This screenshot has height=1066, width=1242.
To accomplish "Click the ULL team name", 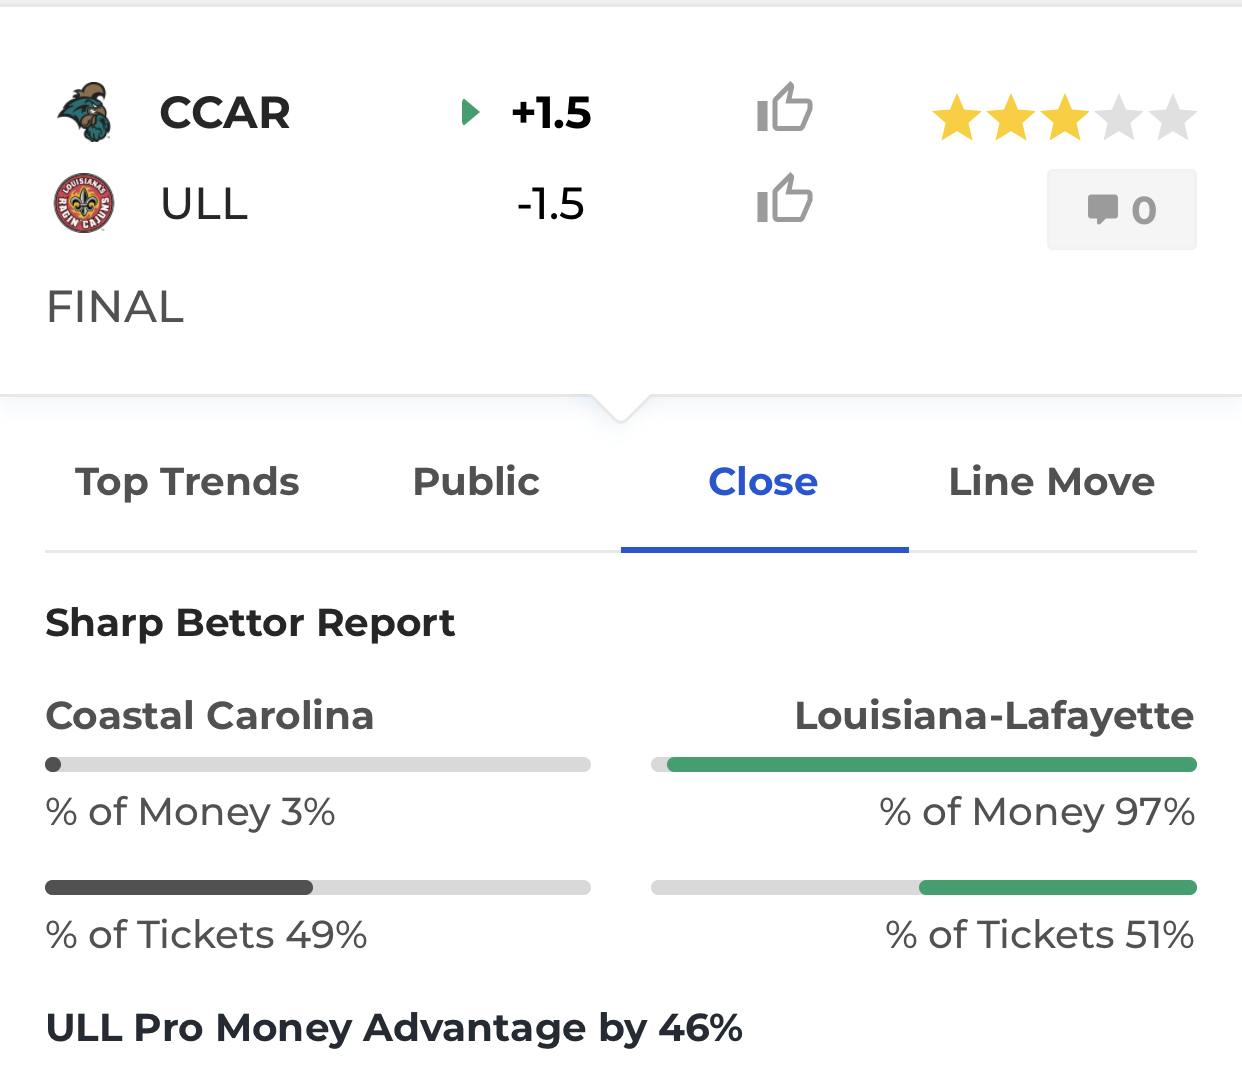I will click(204, 204).
